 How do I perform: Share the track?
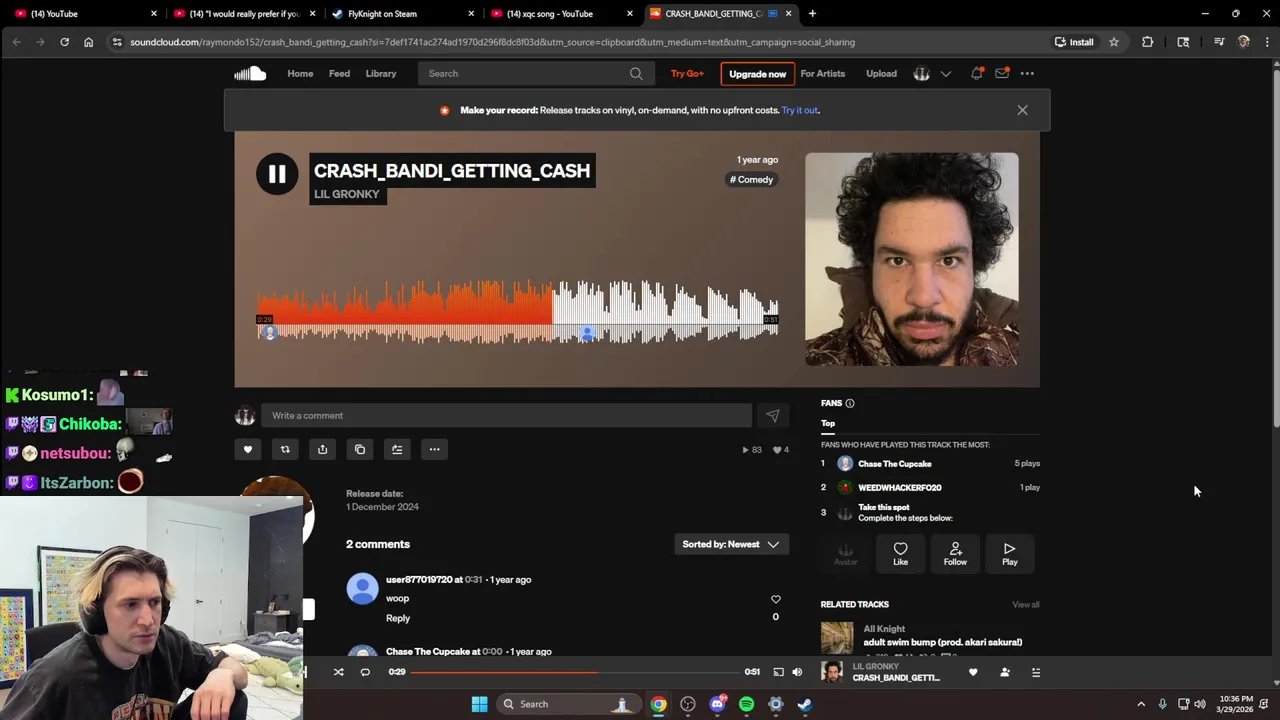pos(322,449)
